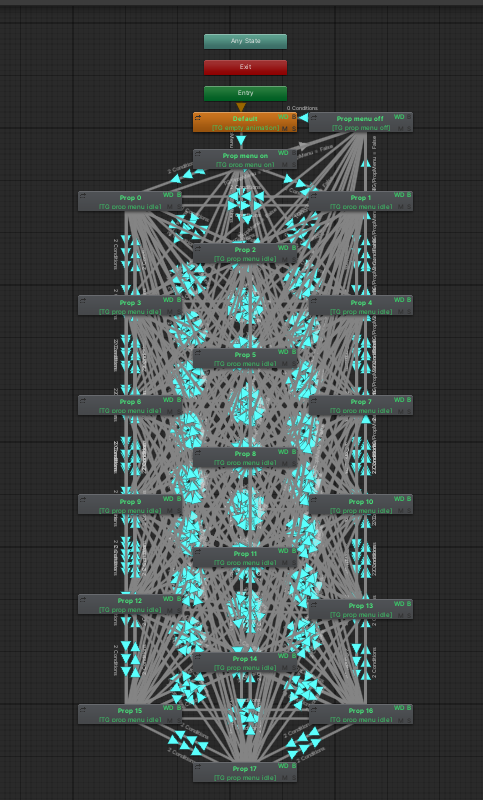Select the green Entry node

click(x=245, y=93)
